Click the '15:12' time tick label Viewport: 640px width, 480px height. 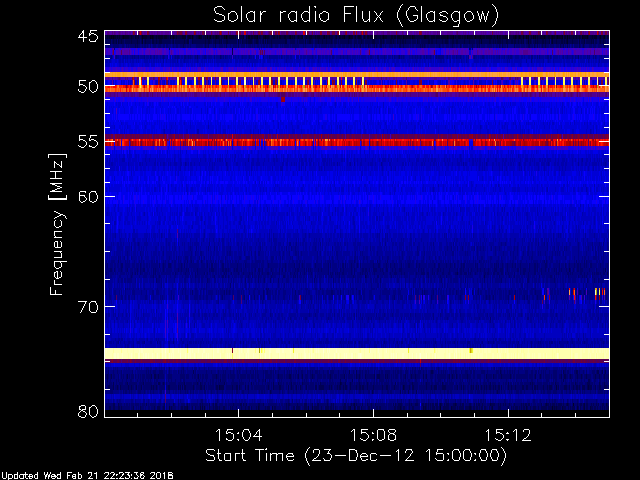coord(508,435)
